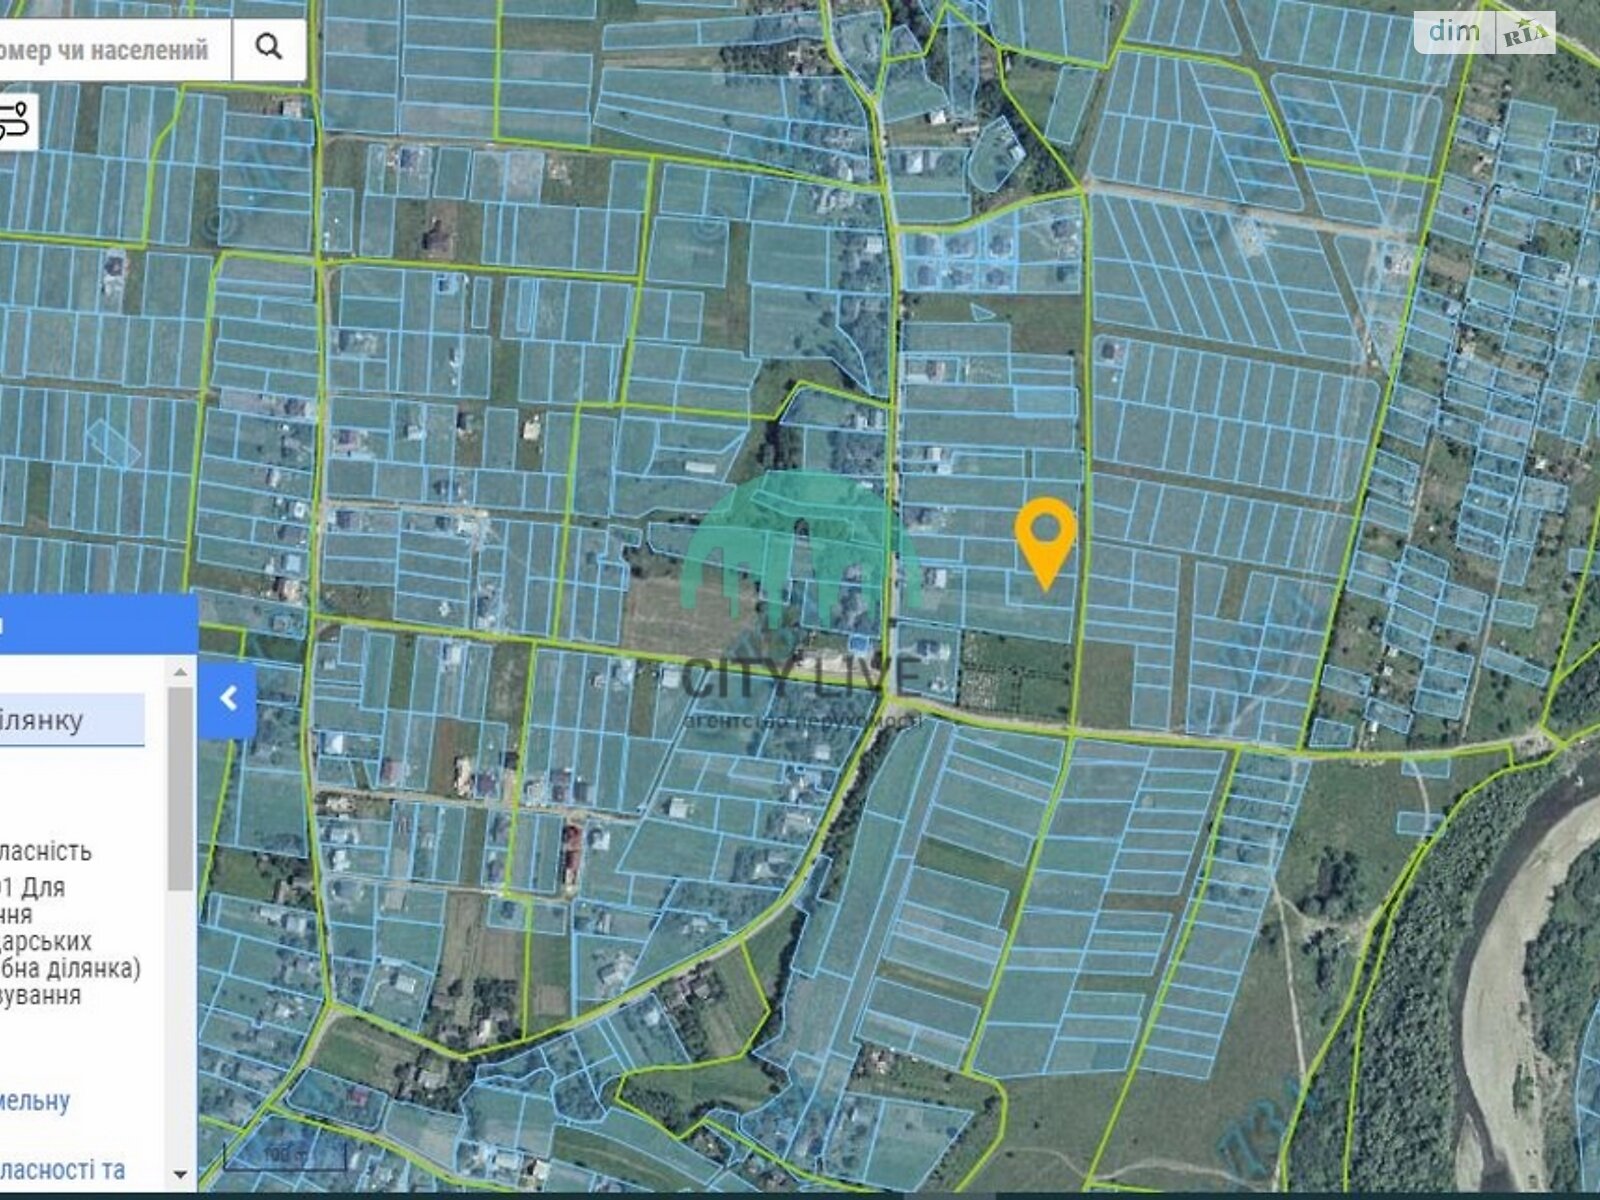
Task: Click the magnifying glass search button
Action: (268, 47)
